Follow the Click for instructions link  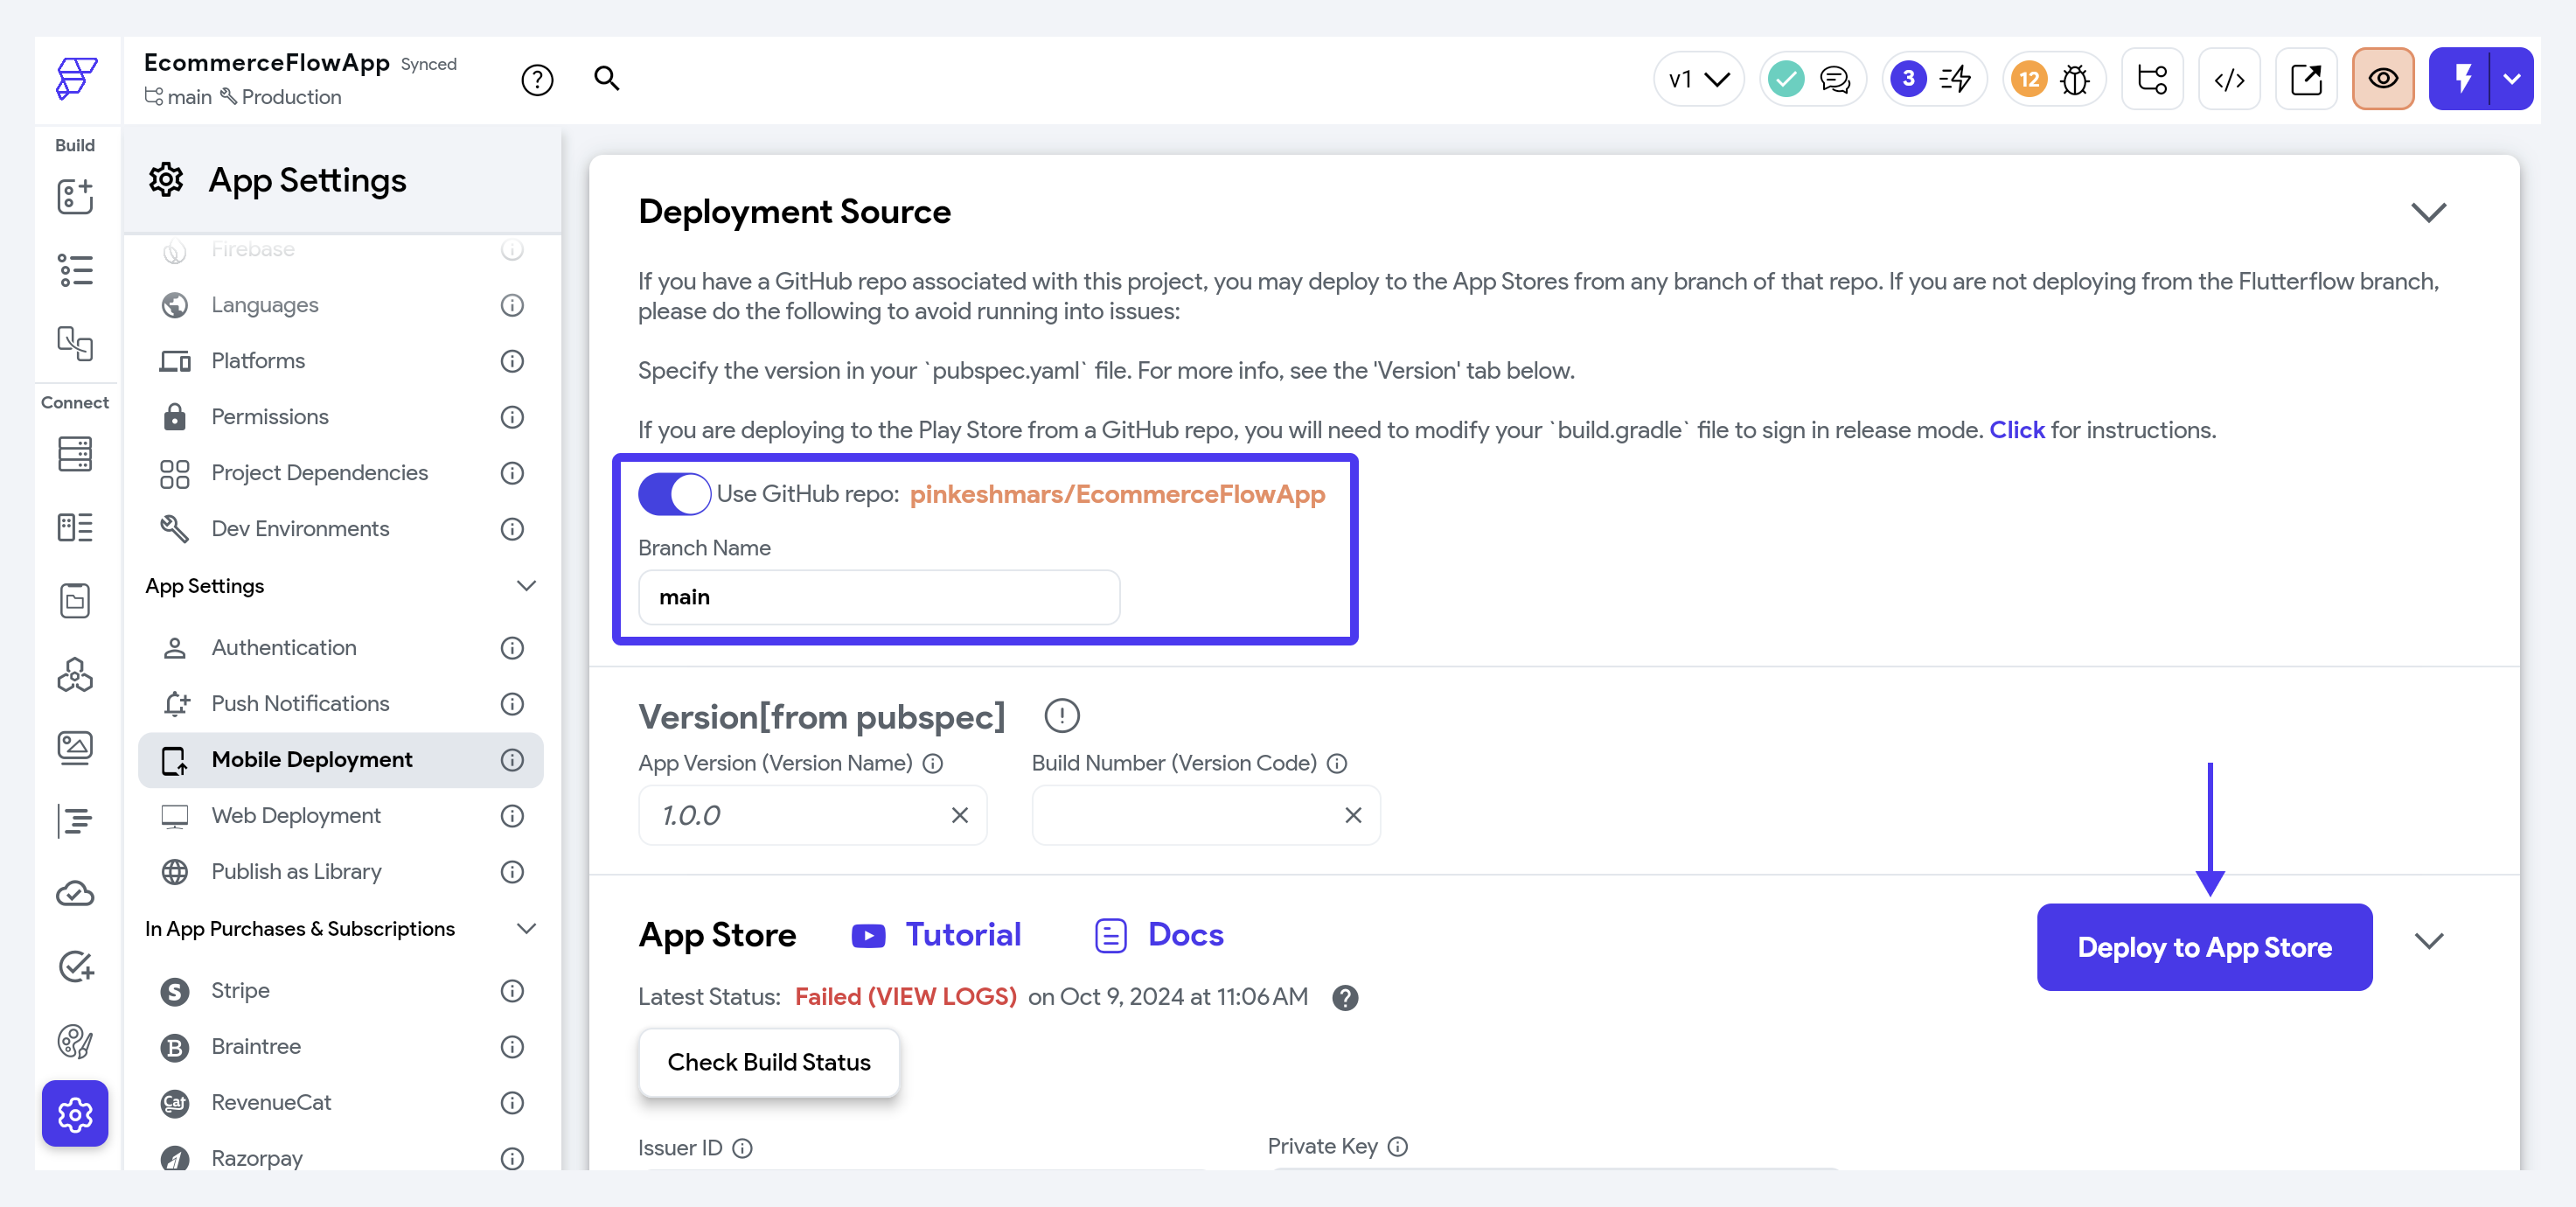[x=2016, y=430]
